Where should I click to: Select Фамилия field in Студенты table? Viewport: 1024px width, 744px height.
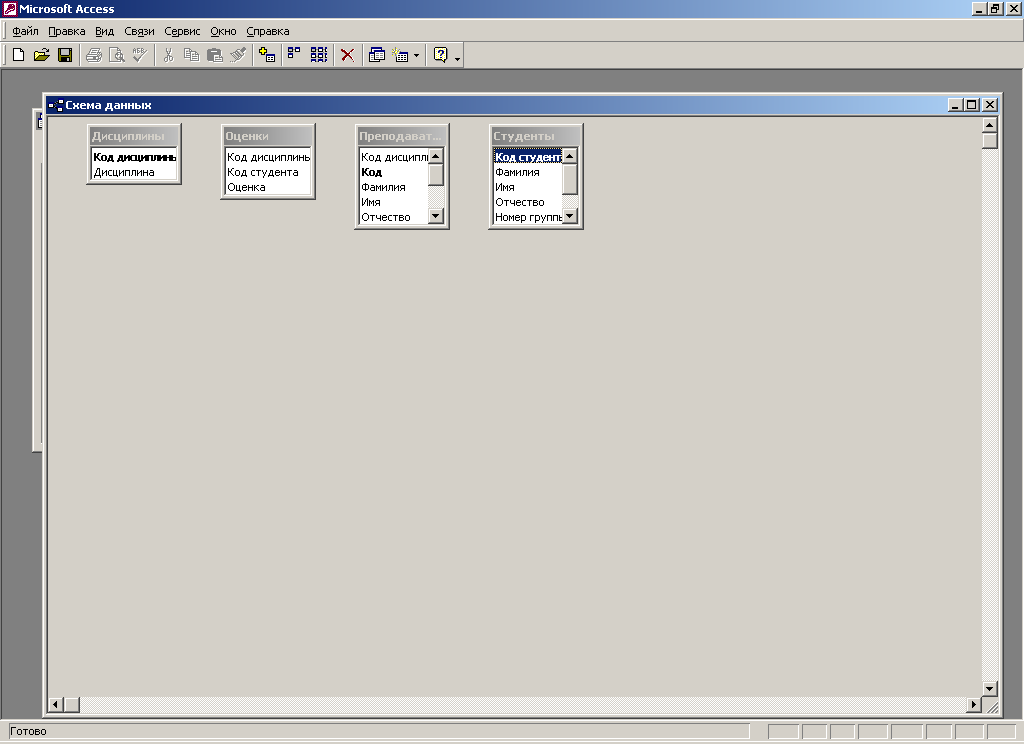click(x=528, y=172)
